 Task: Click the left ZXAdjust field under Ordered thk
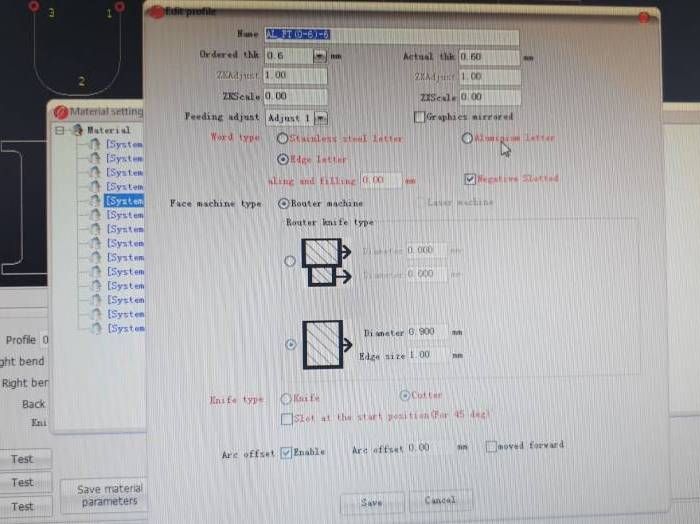pyautogui.click(x=295, y=75)
